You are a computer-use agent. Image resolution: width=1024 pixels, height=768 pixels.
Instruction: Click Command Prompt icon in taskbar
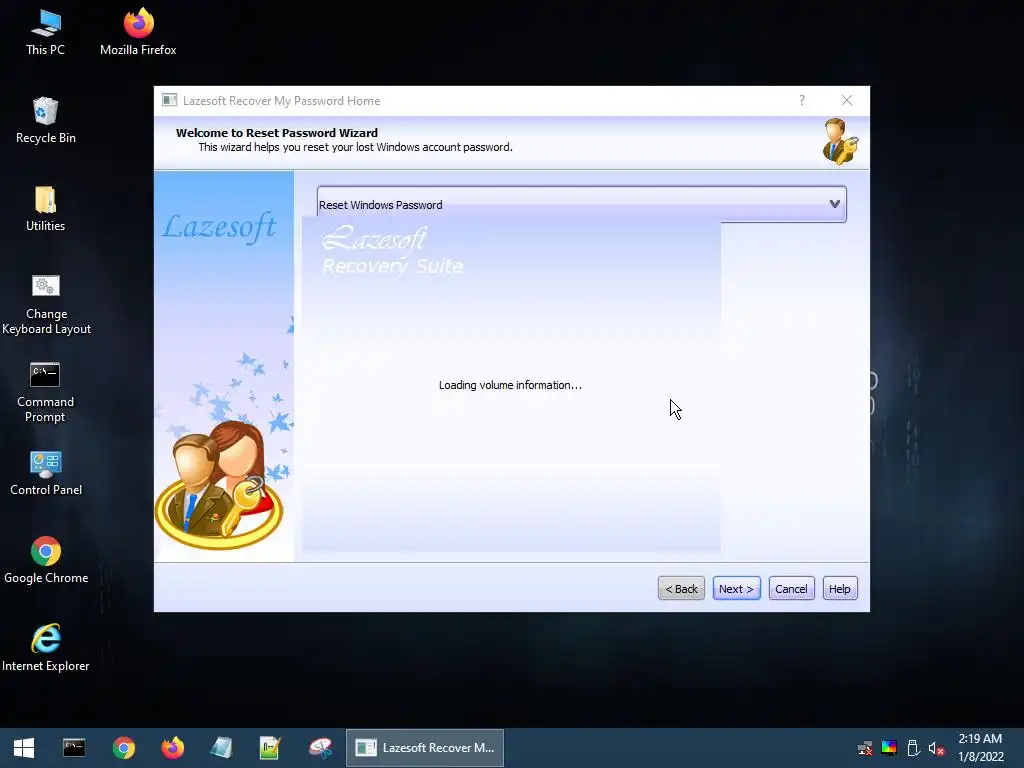click(74, 748)
